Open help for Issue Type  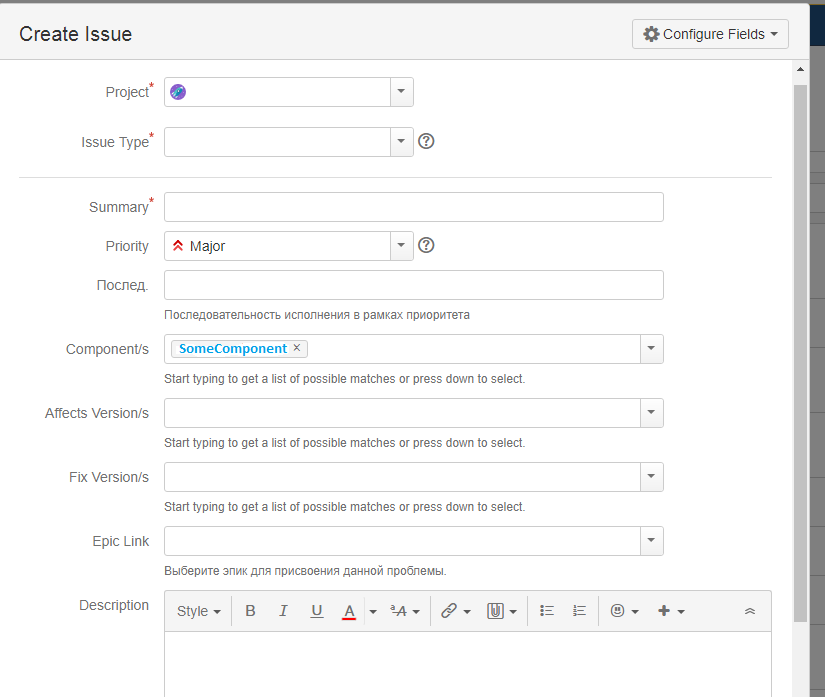(426, 141)
